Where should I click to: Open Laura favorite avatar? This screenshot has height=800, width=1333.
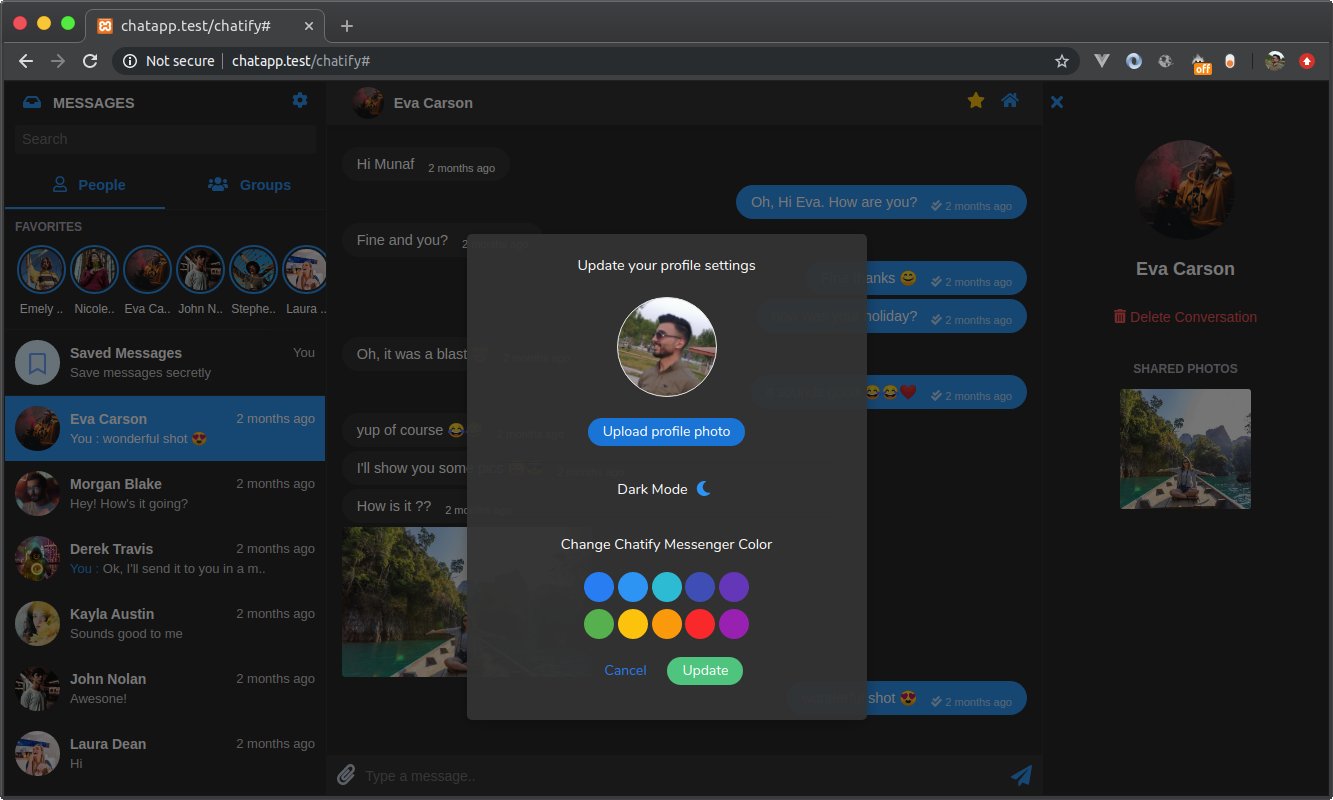304,270
